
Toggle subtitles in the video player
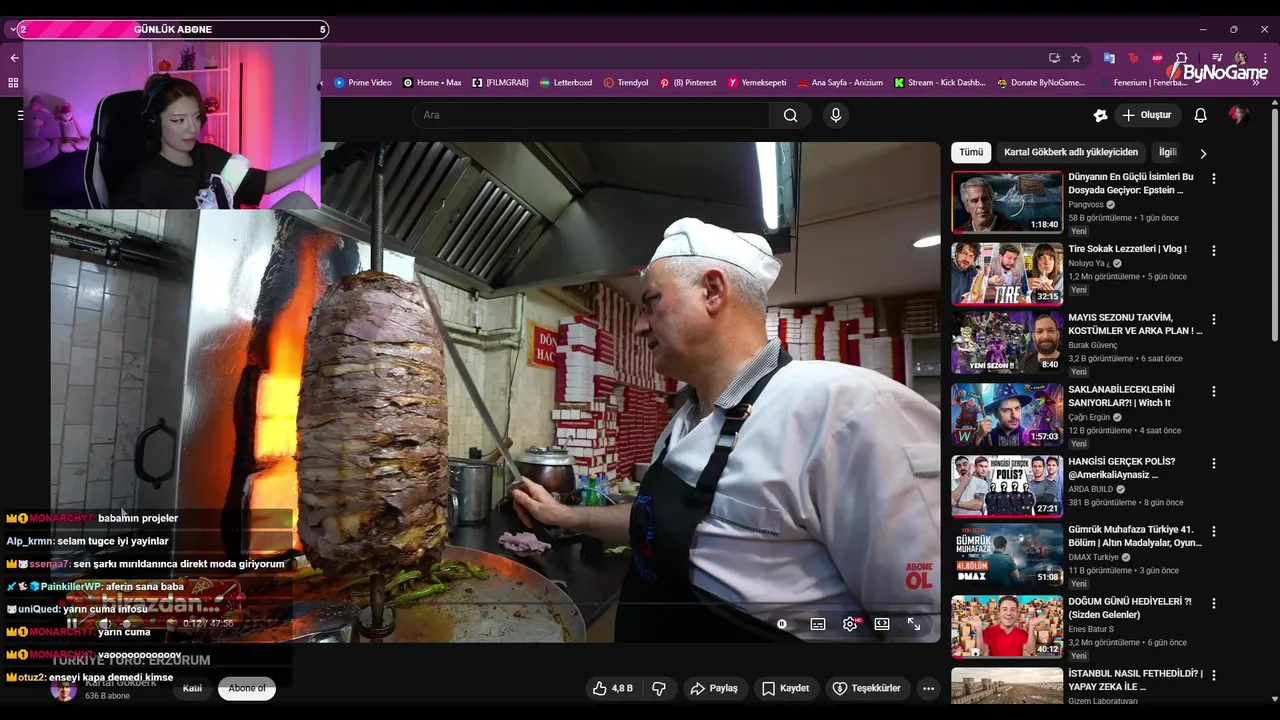click(818, 624)
